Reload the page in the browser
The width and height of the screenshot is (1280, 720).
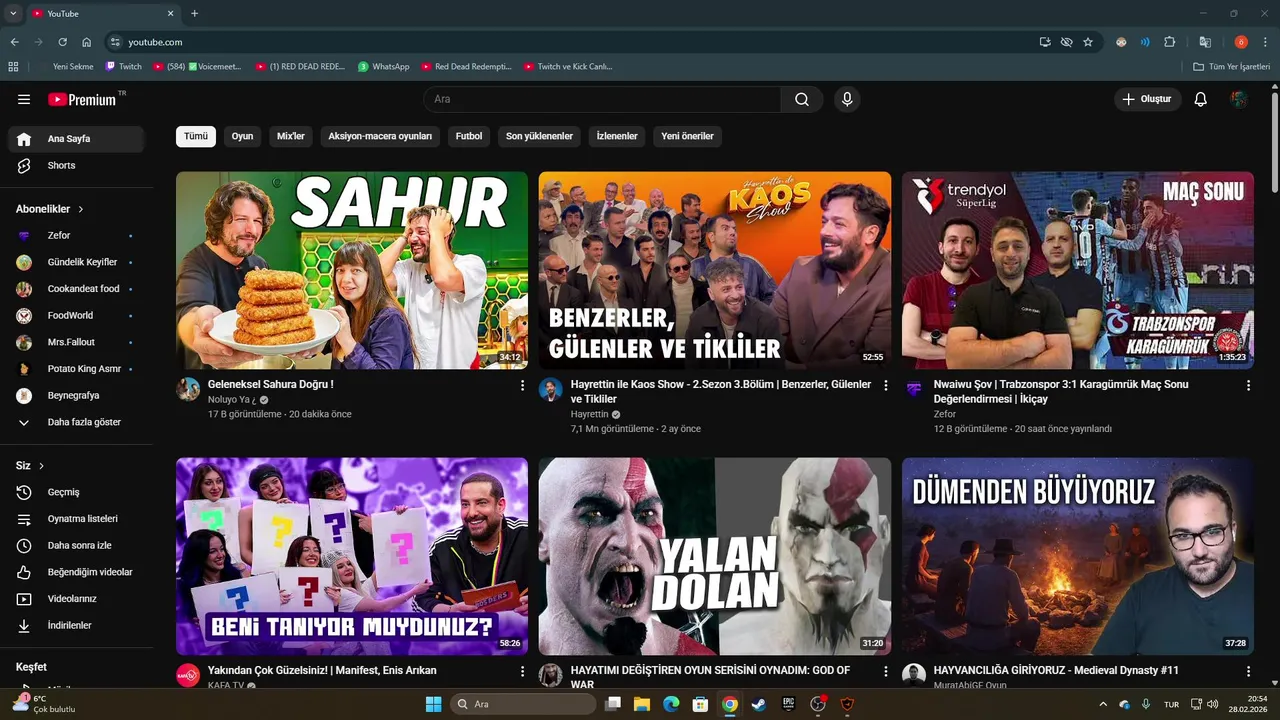point(62,42)
